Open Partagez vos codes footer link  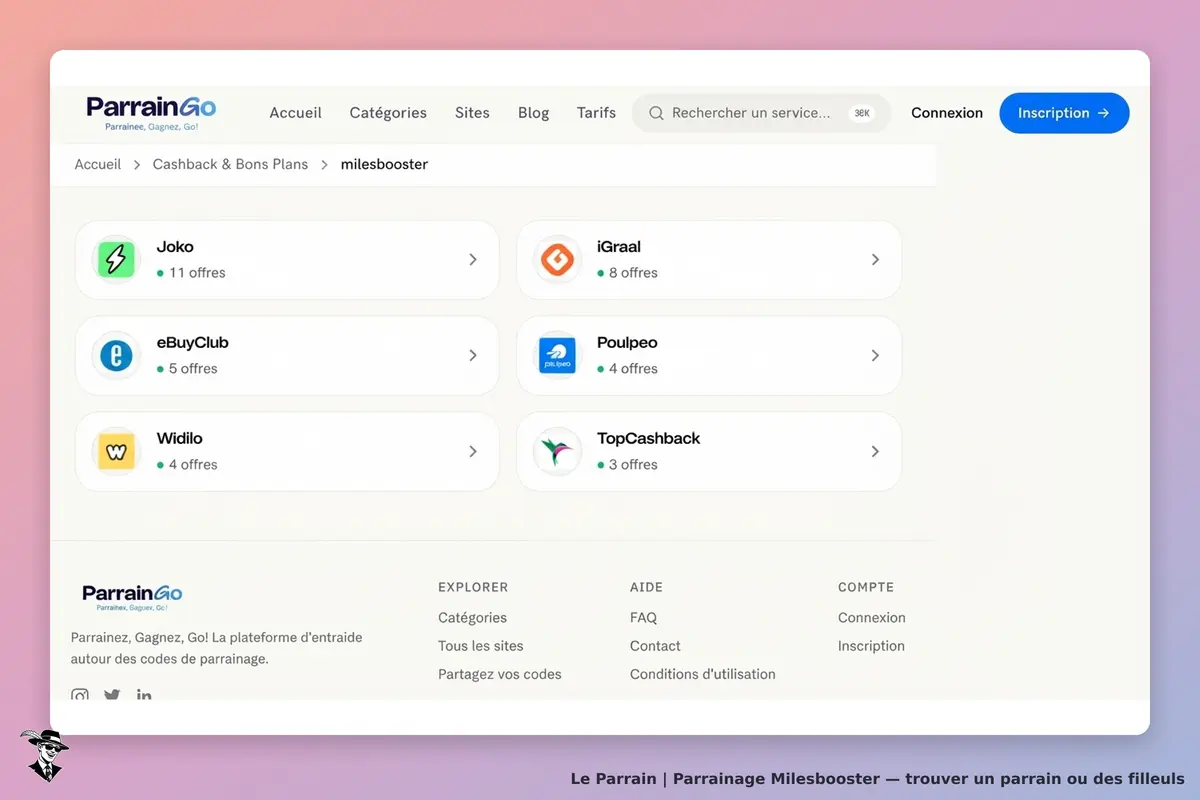[500, 674]
